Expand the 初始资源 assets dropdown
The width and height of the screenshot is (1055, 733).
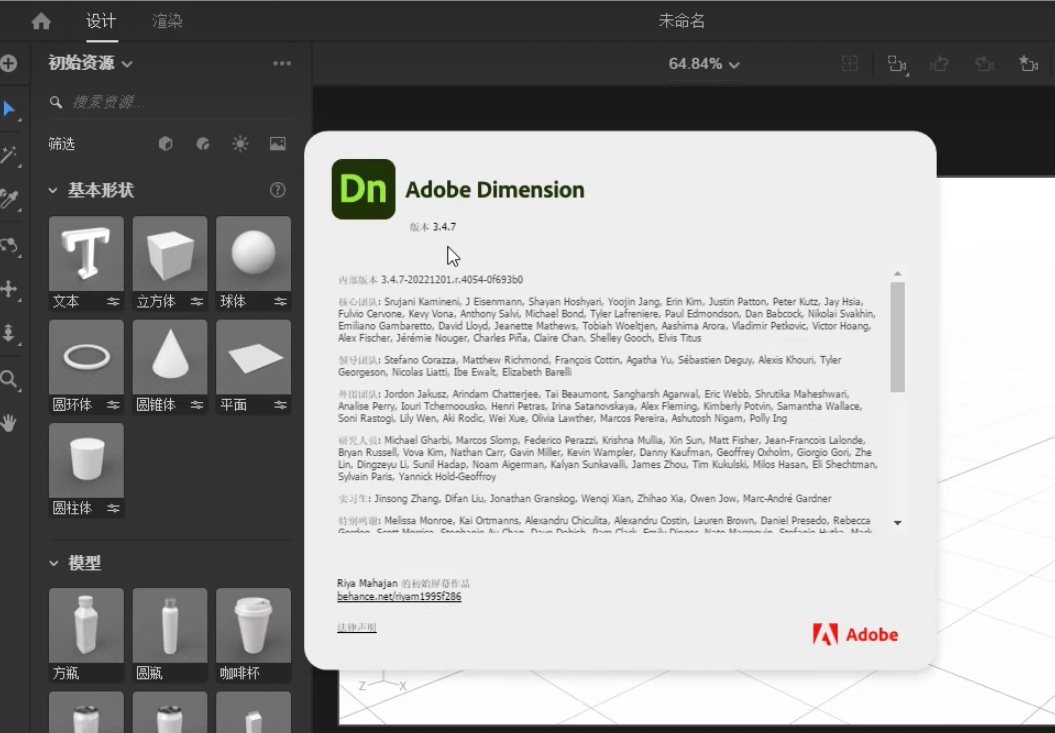pos(90,63)
